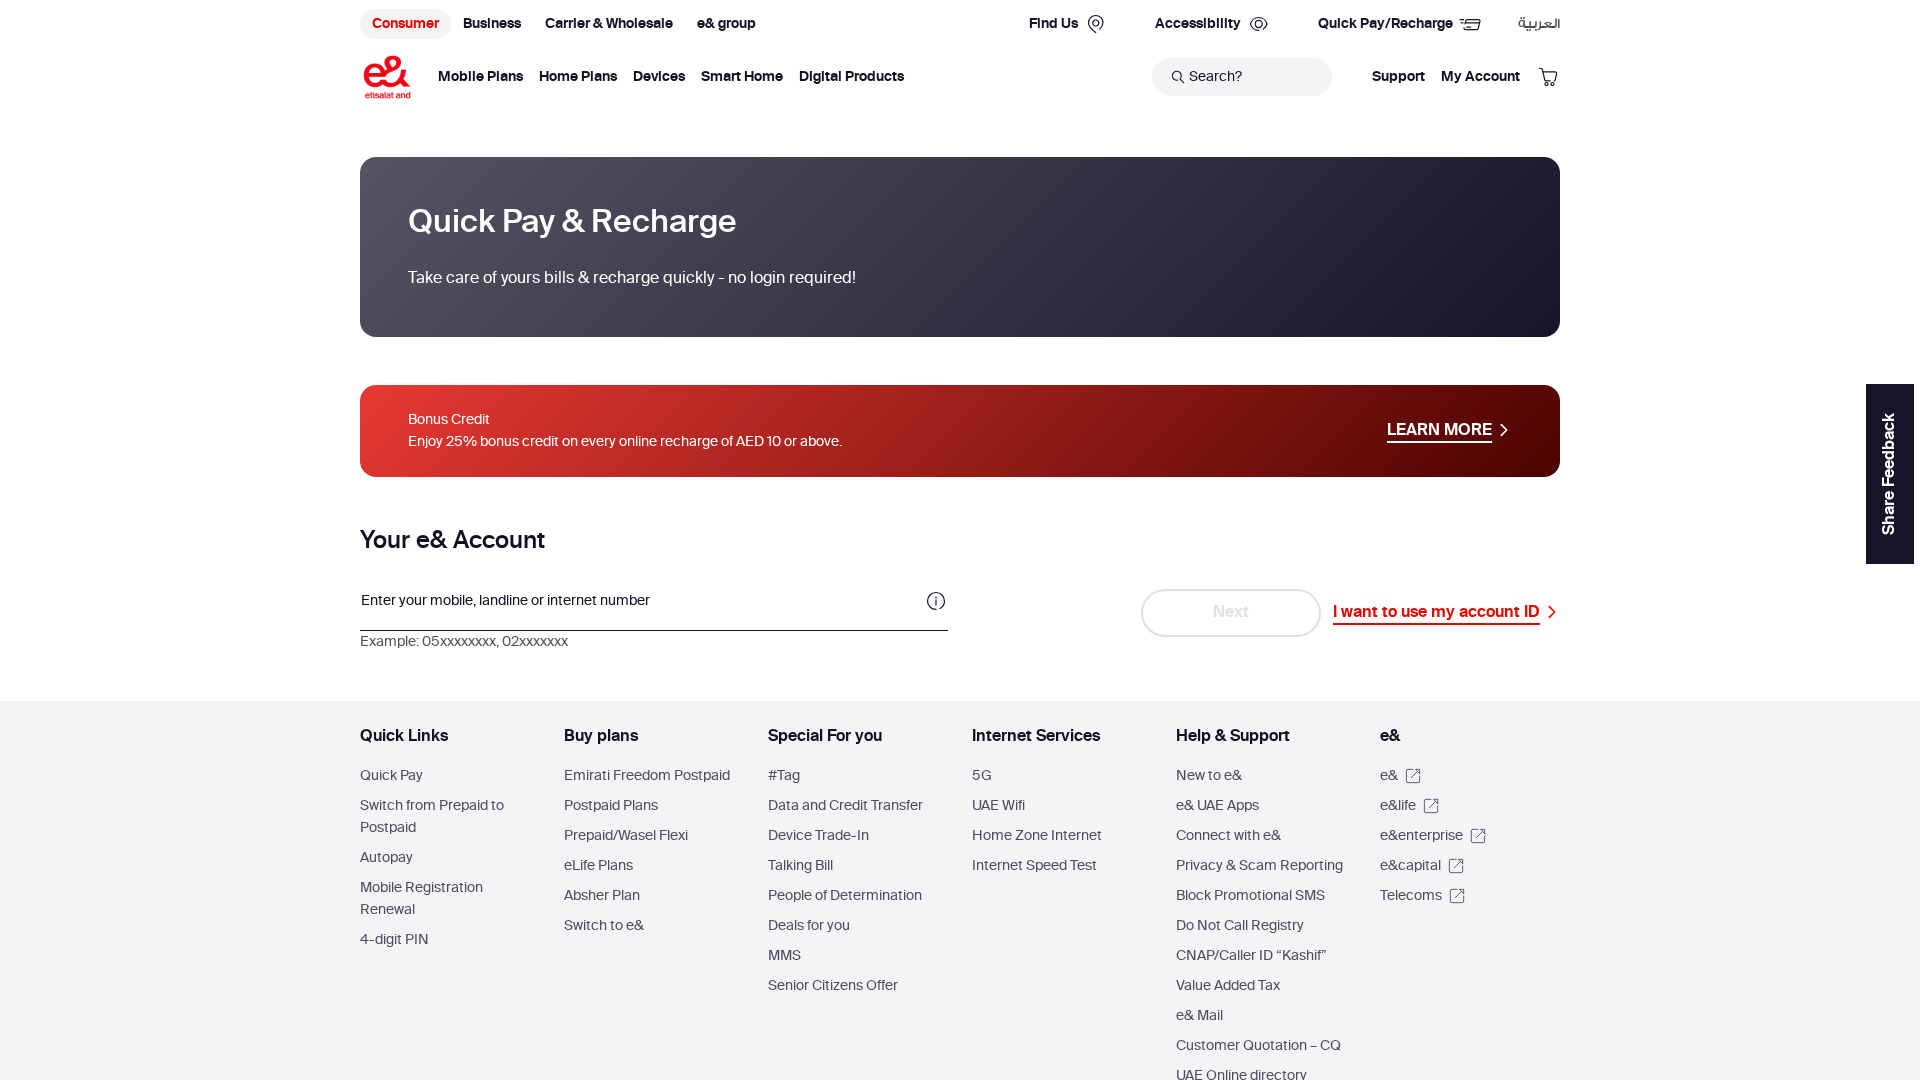Click the external link icon beside e&

click(1413, 776)
